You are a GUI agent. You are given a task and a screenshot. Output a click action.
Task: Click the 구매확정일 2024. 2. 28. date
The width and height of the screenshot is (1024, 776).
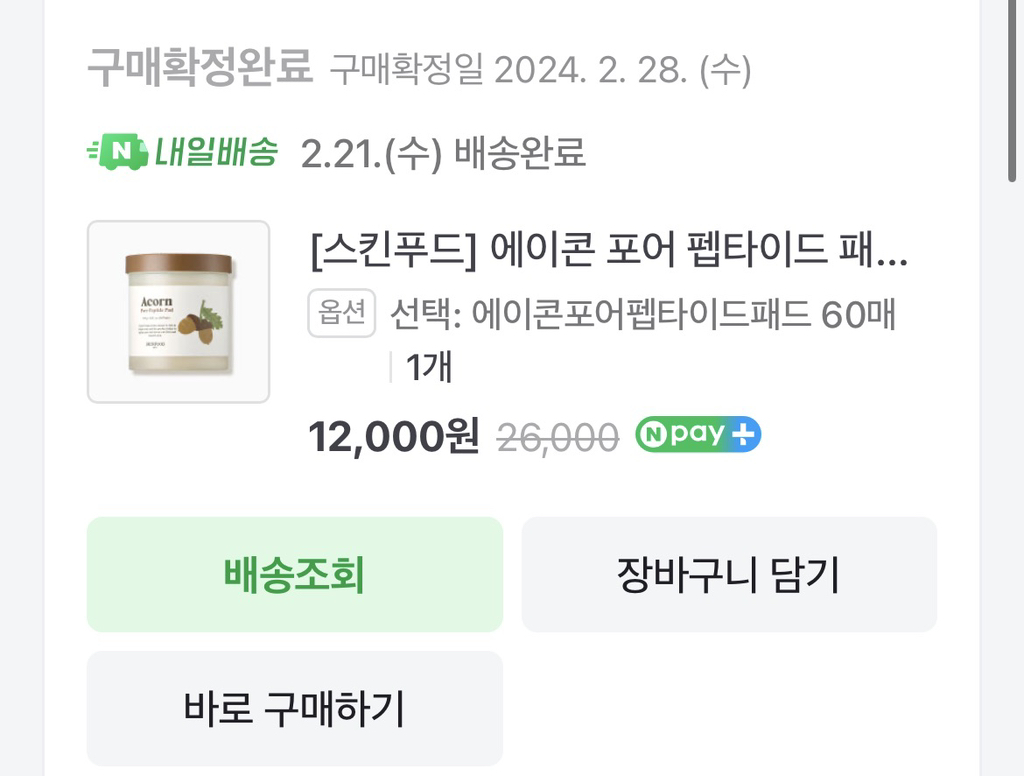540,70
